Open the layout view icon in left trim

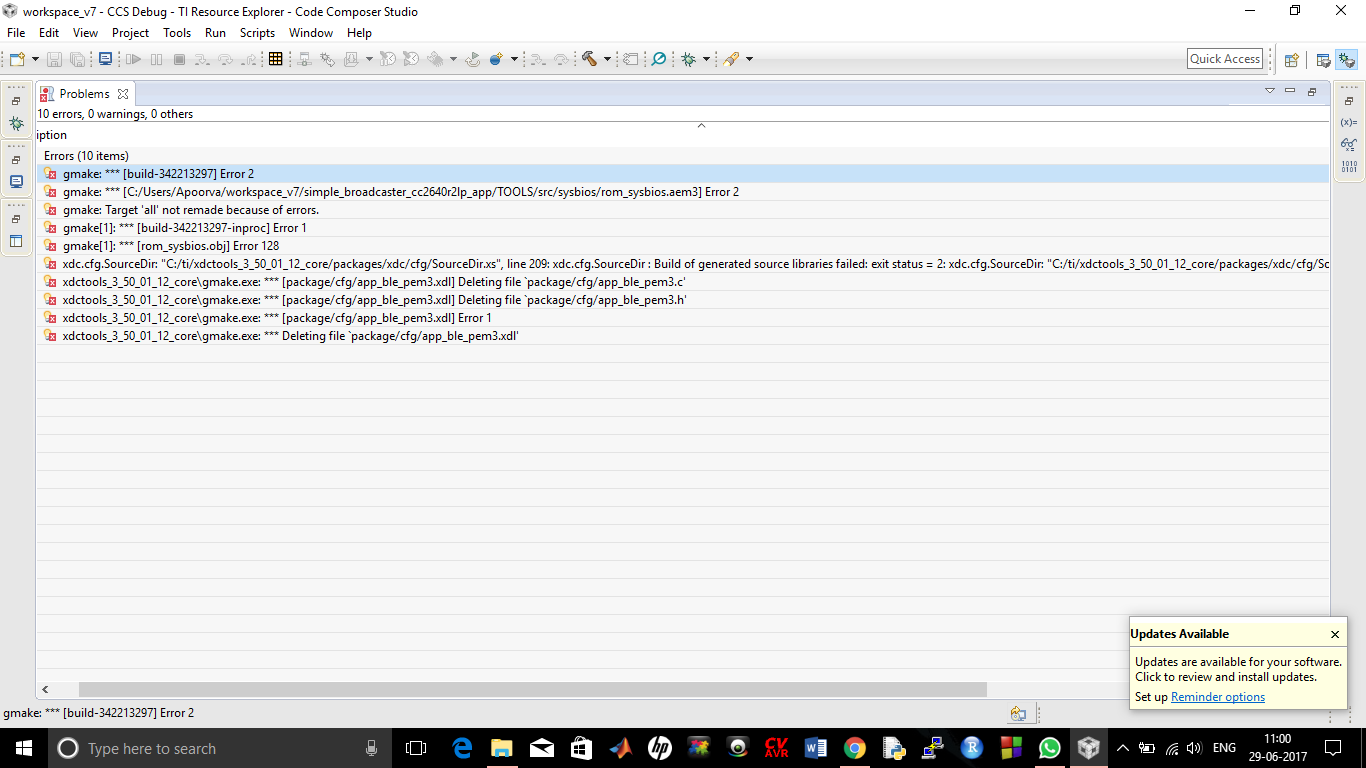pyautogui.click(x=16, y=241)
